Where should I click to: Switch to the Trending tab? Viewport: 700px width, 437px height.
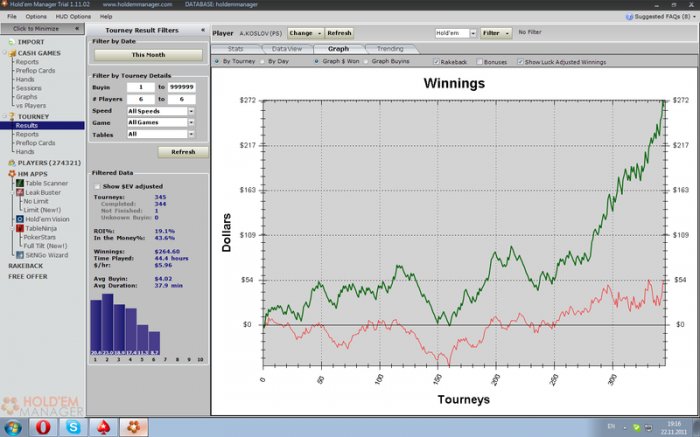390,48
